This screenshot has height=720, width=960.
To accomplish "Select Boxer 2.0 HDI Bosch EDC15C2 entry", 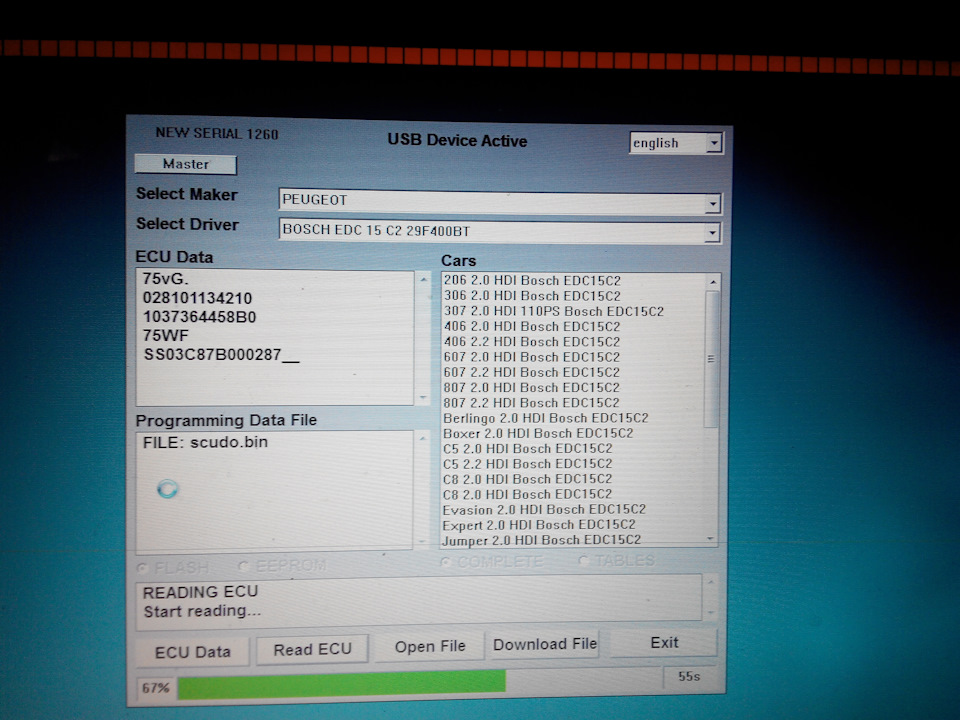I will [x=538, y=433].
